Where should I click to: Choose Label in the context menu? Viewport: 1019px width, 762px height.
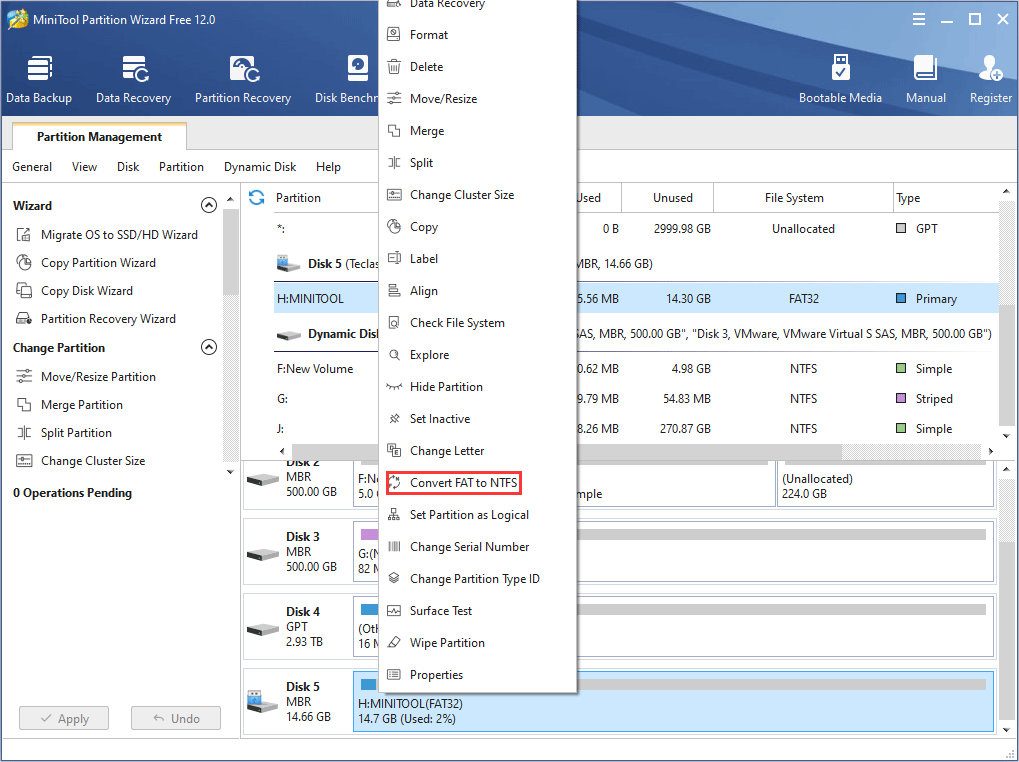pos(478,259)
